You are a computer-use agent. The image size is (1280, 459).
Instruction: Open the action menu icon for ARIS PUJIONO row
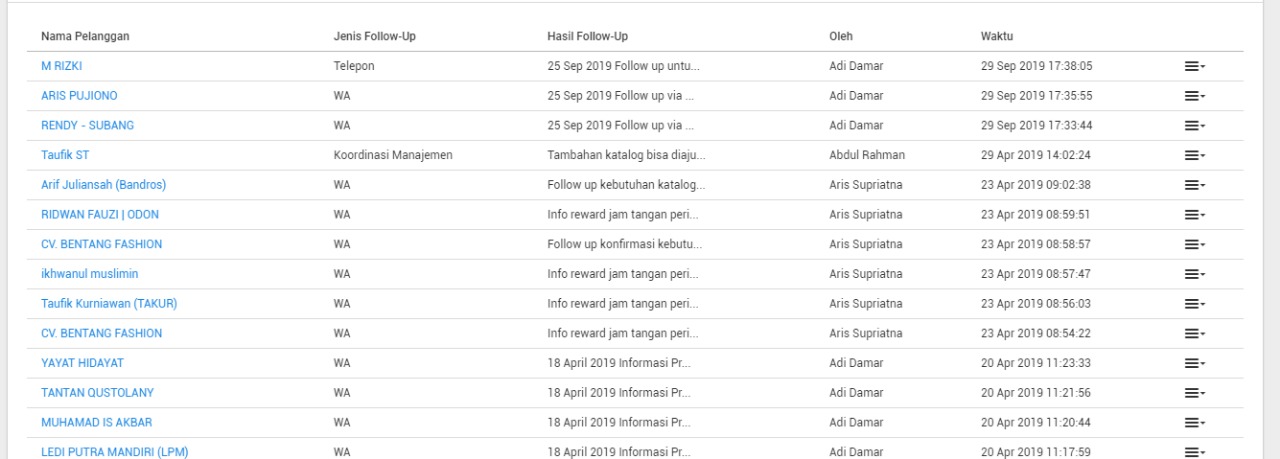[1195, 96]
